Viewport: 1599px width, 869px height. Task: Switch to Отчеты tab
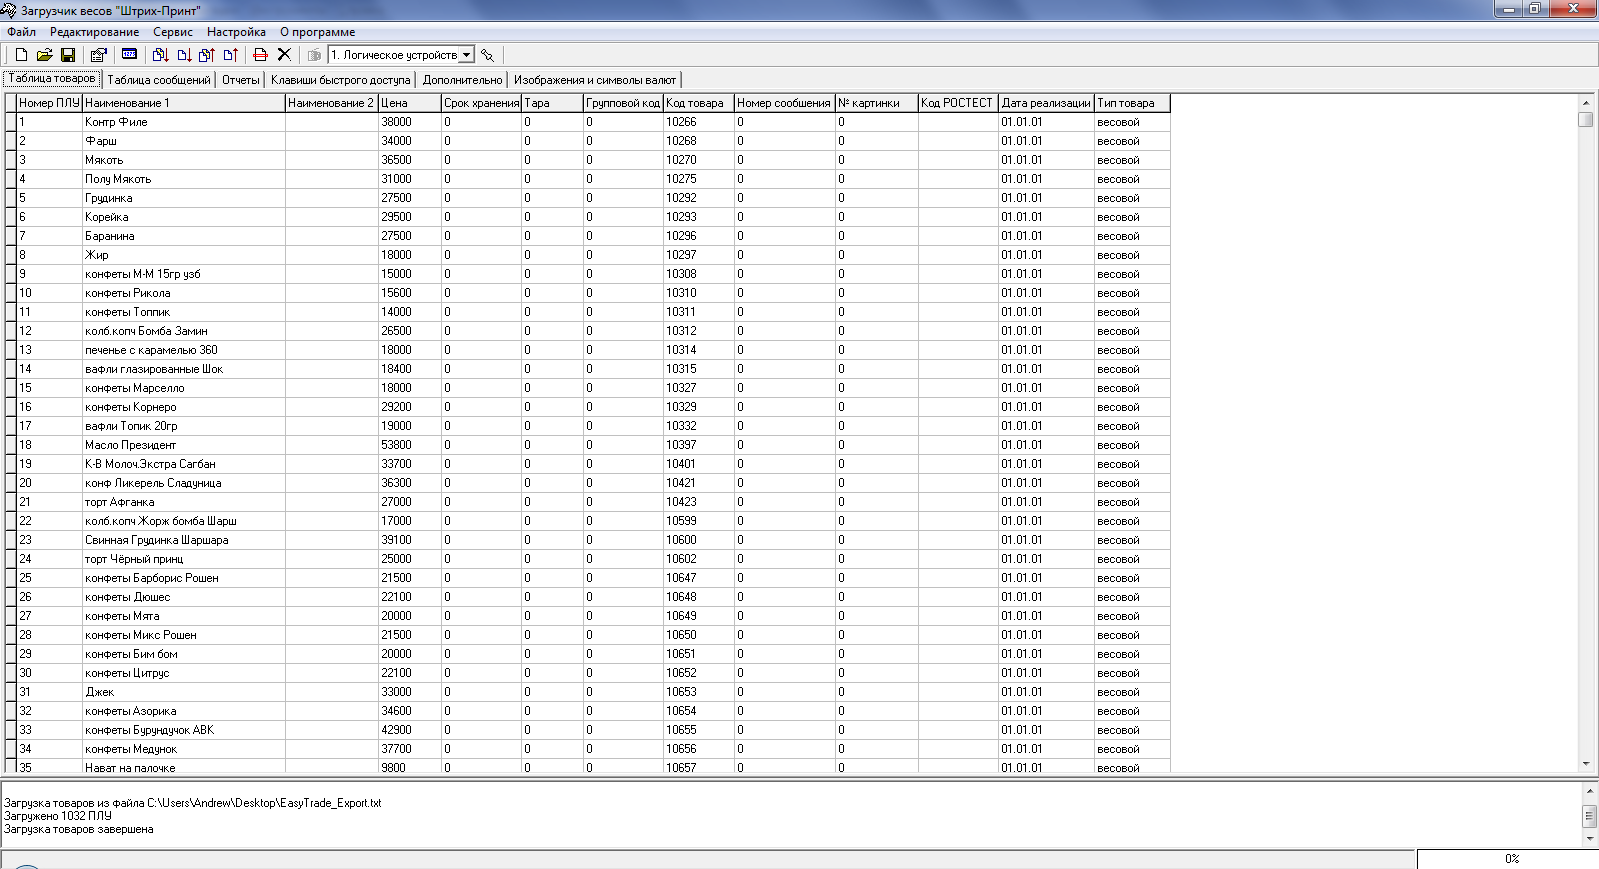pyautogui.click(x=240, y=80)
